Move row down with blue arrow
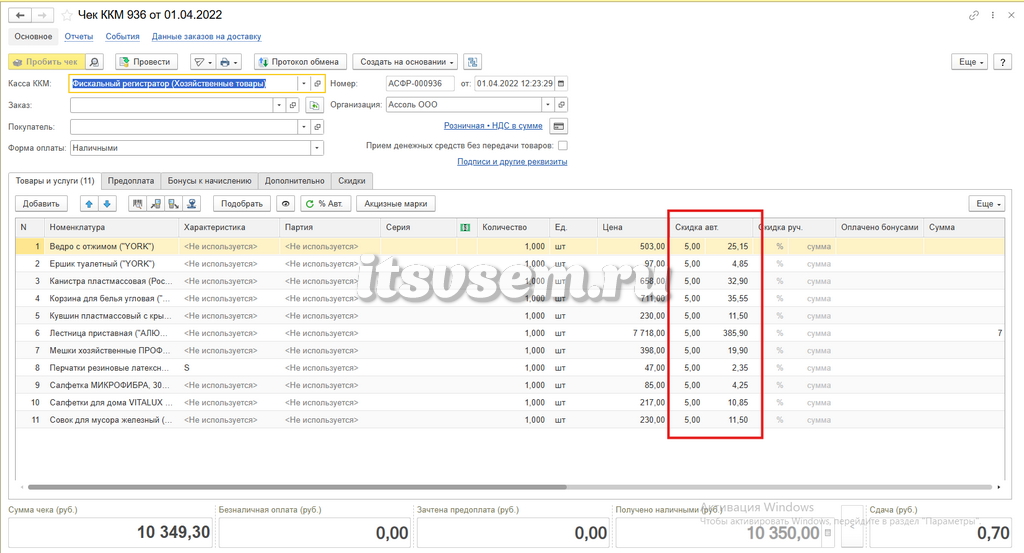Viewport: 1024px width, 553px height. click(107, 204)
